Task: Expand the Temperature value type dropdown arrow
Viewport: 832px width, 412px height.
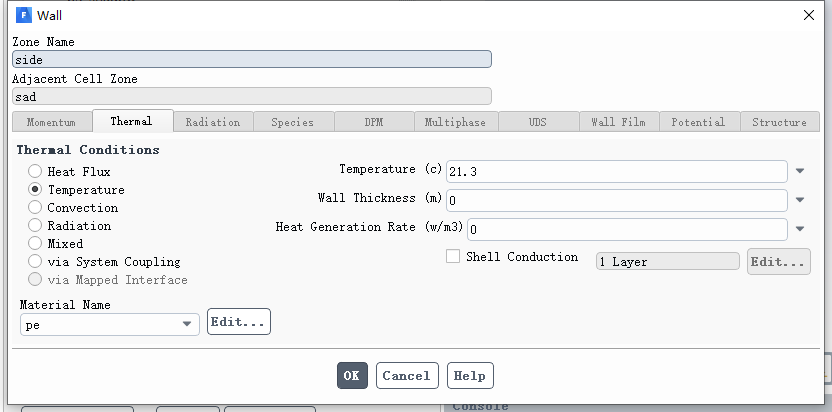Action: coord(800,171)
